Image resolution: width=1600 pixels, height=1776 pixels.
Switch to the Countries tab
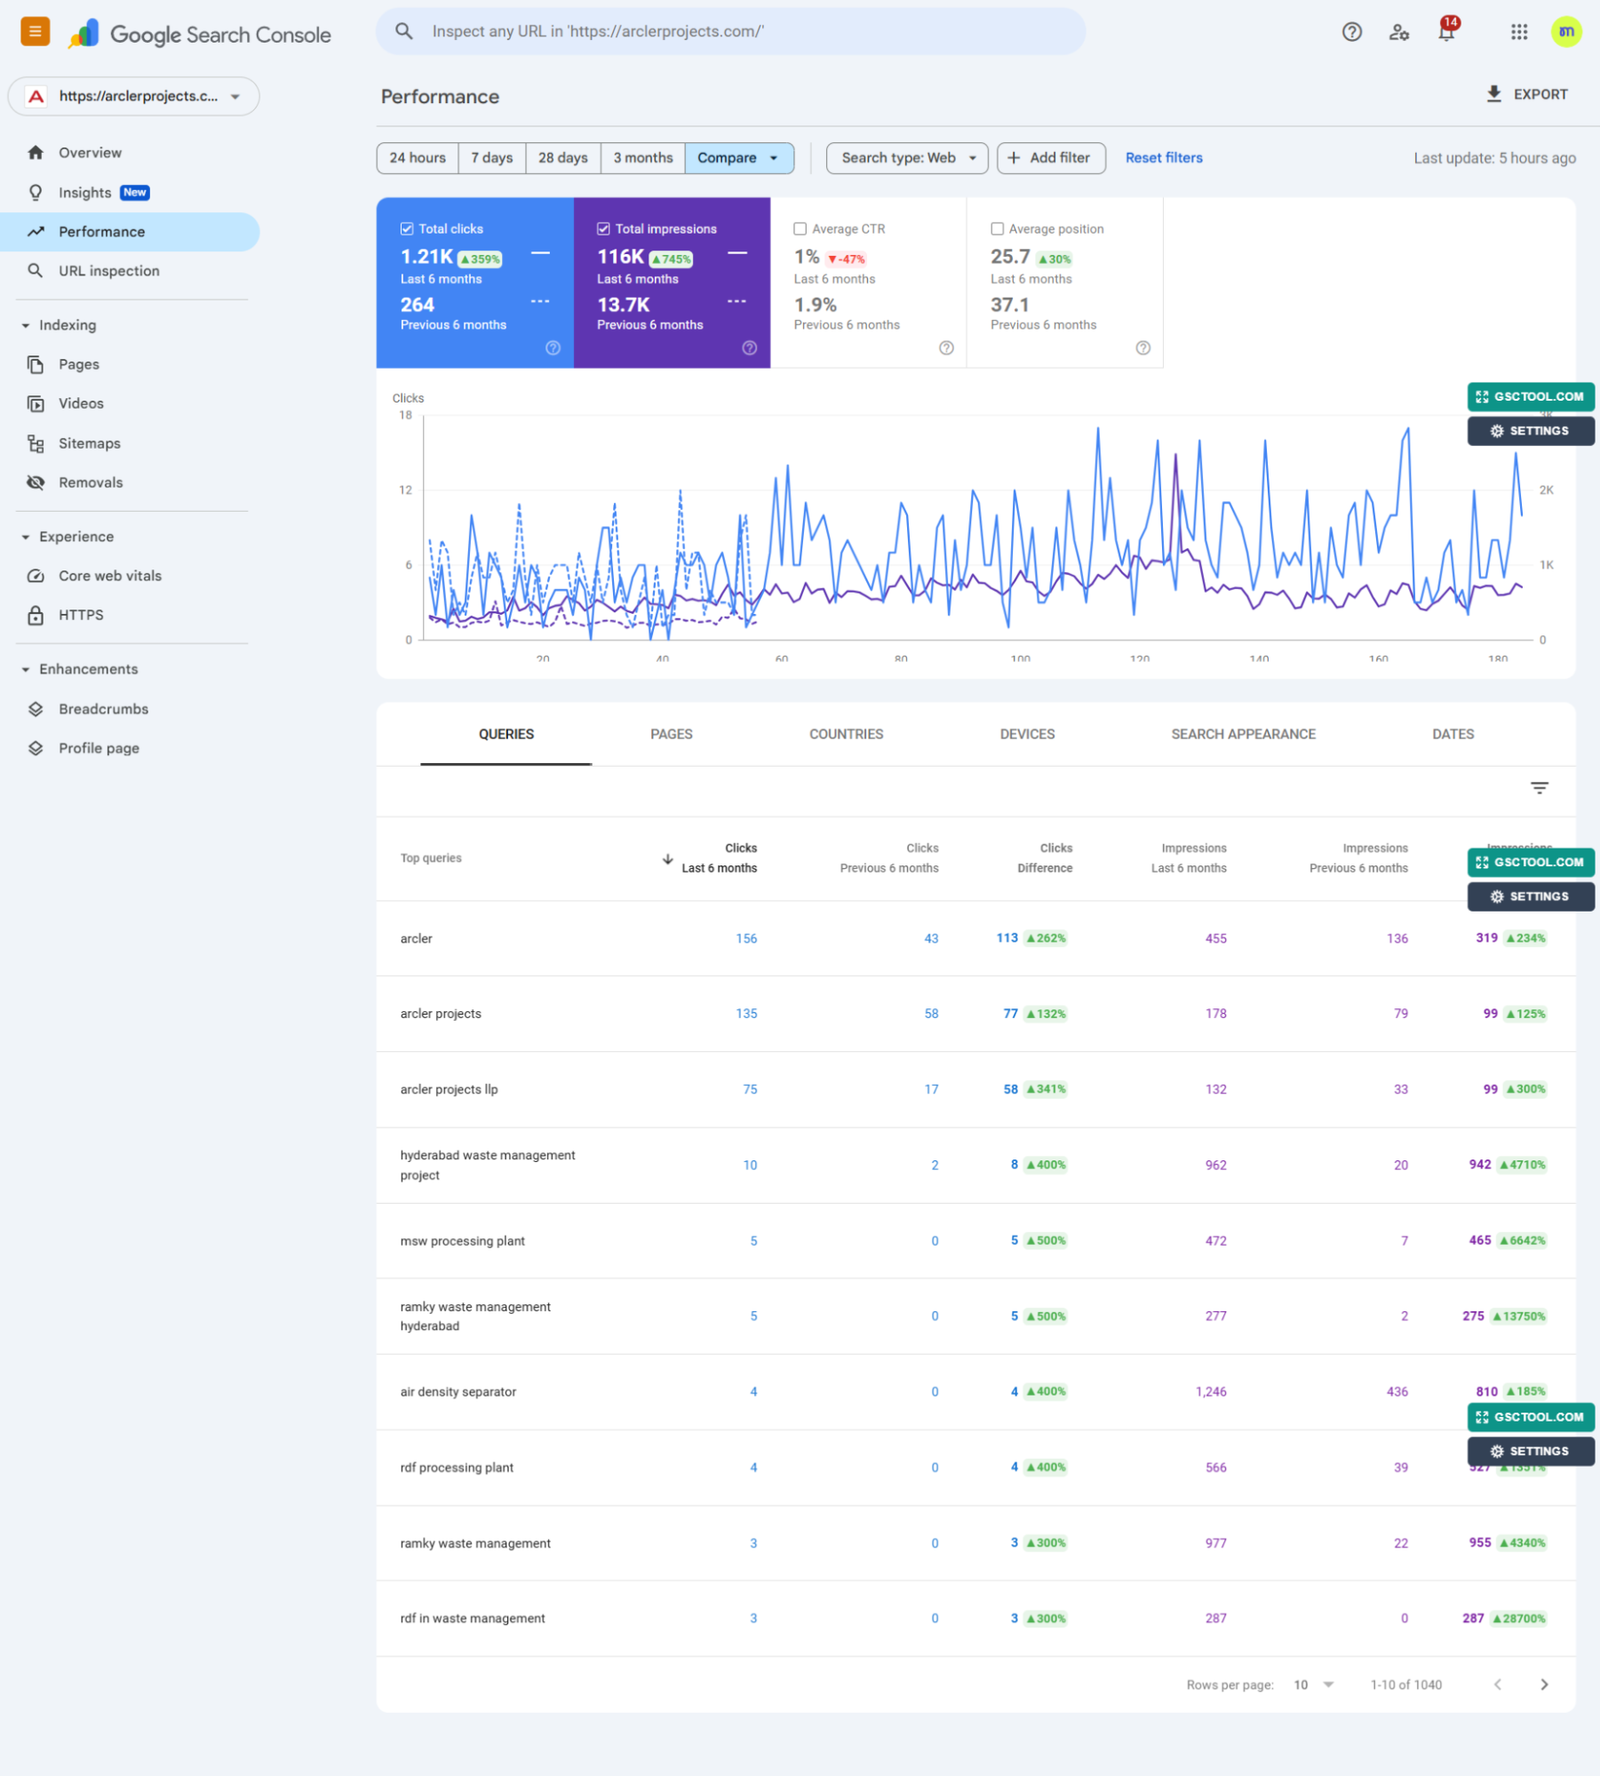click(845, 734)
